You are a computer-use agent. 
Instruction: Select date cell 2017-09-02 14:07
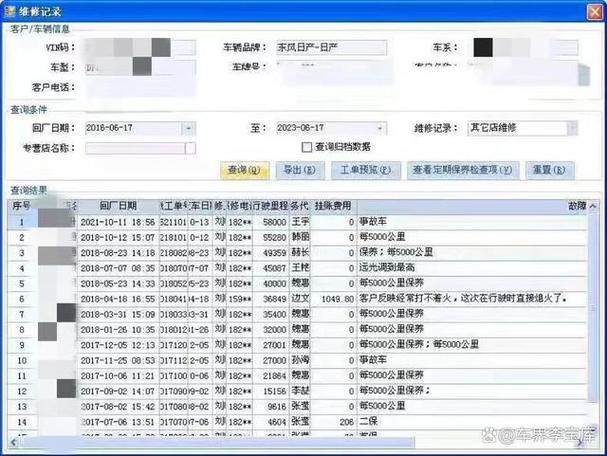click(118, 391)
